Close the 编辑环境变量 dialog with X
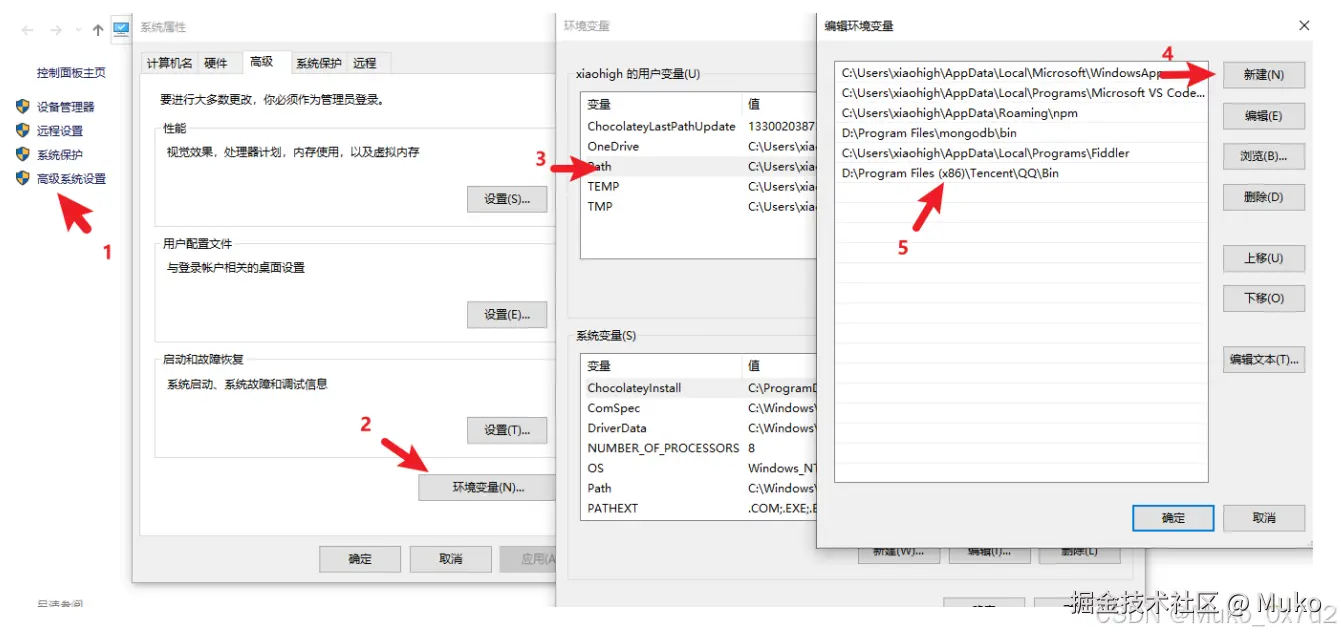 tap(1304, 26)
